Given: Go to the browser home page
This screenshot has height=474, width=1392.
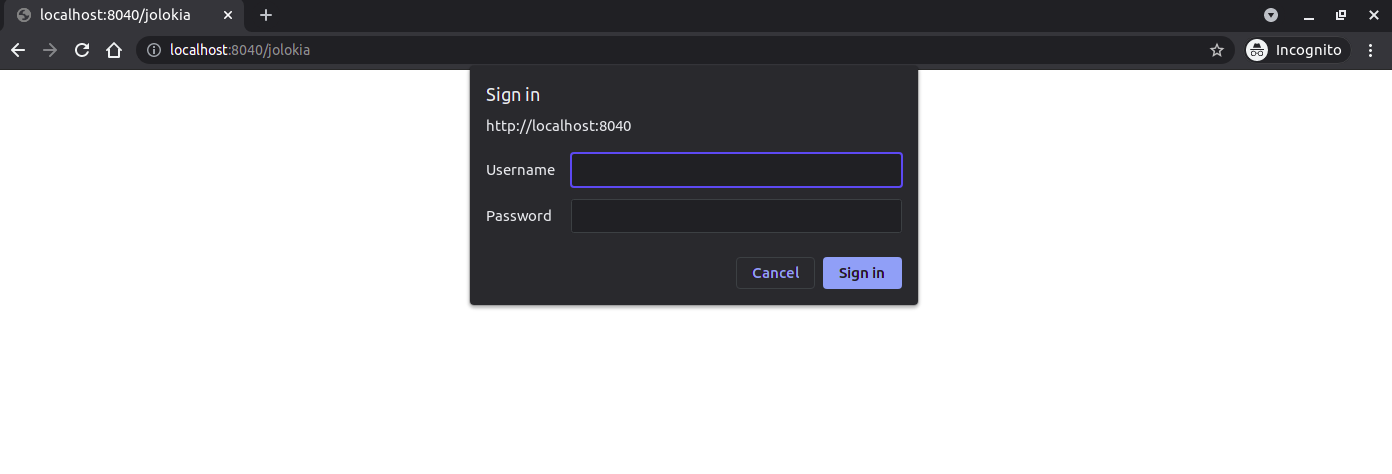Looking at the screenshot, I should point(114,50).
